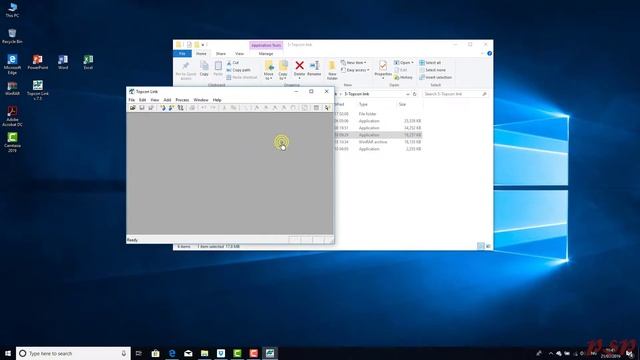Image resolution: width=640 pixels, height=360 pixels.
Task: Click Select all in Explorer ribbon
Action: pos(430,63)
